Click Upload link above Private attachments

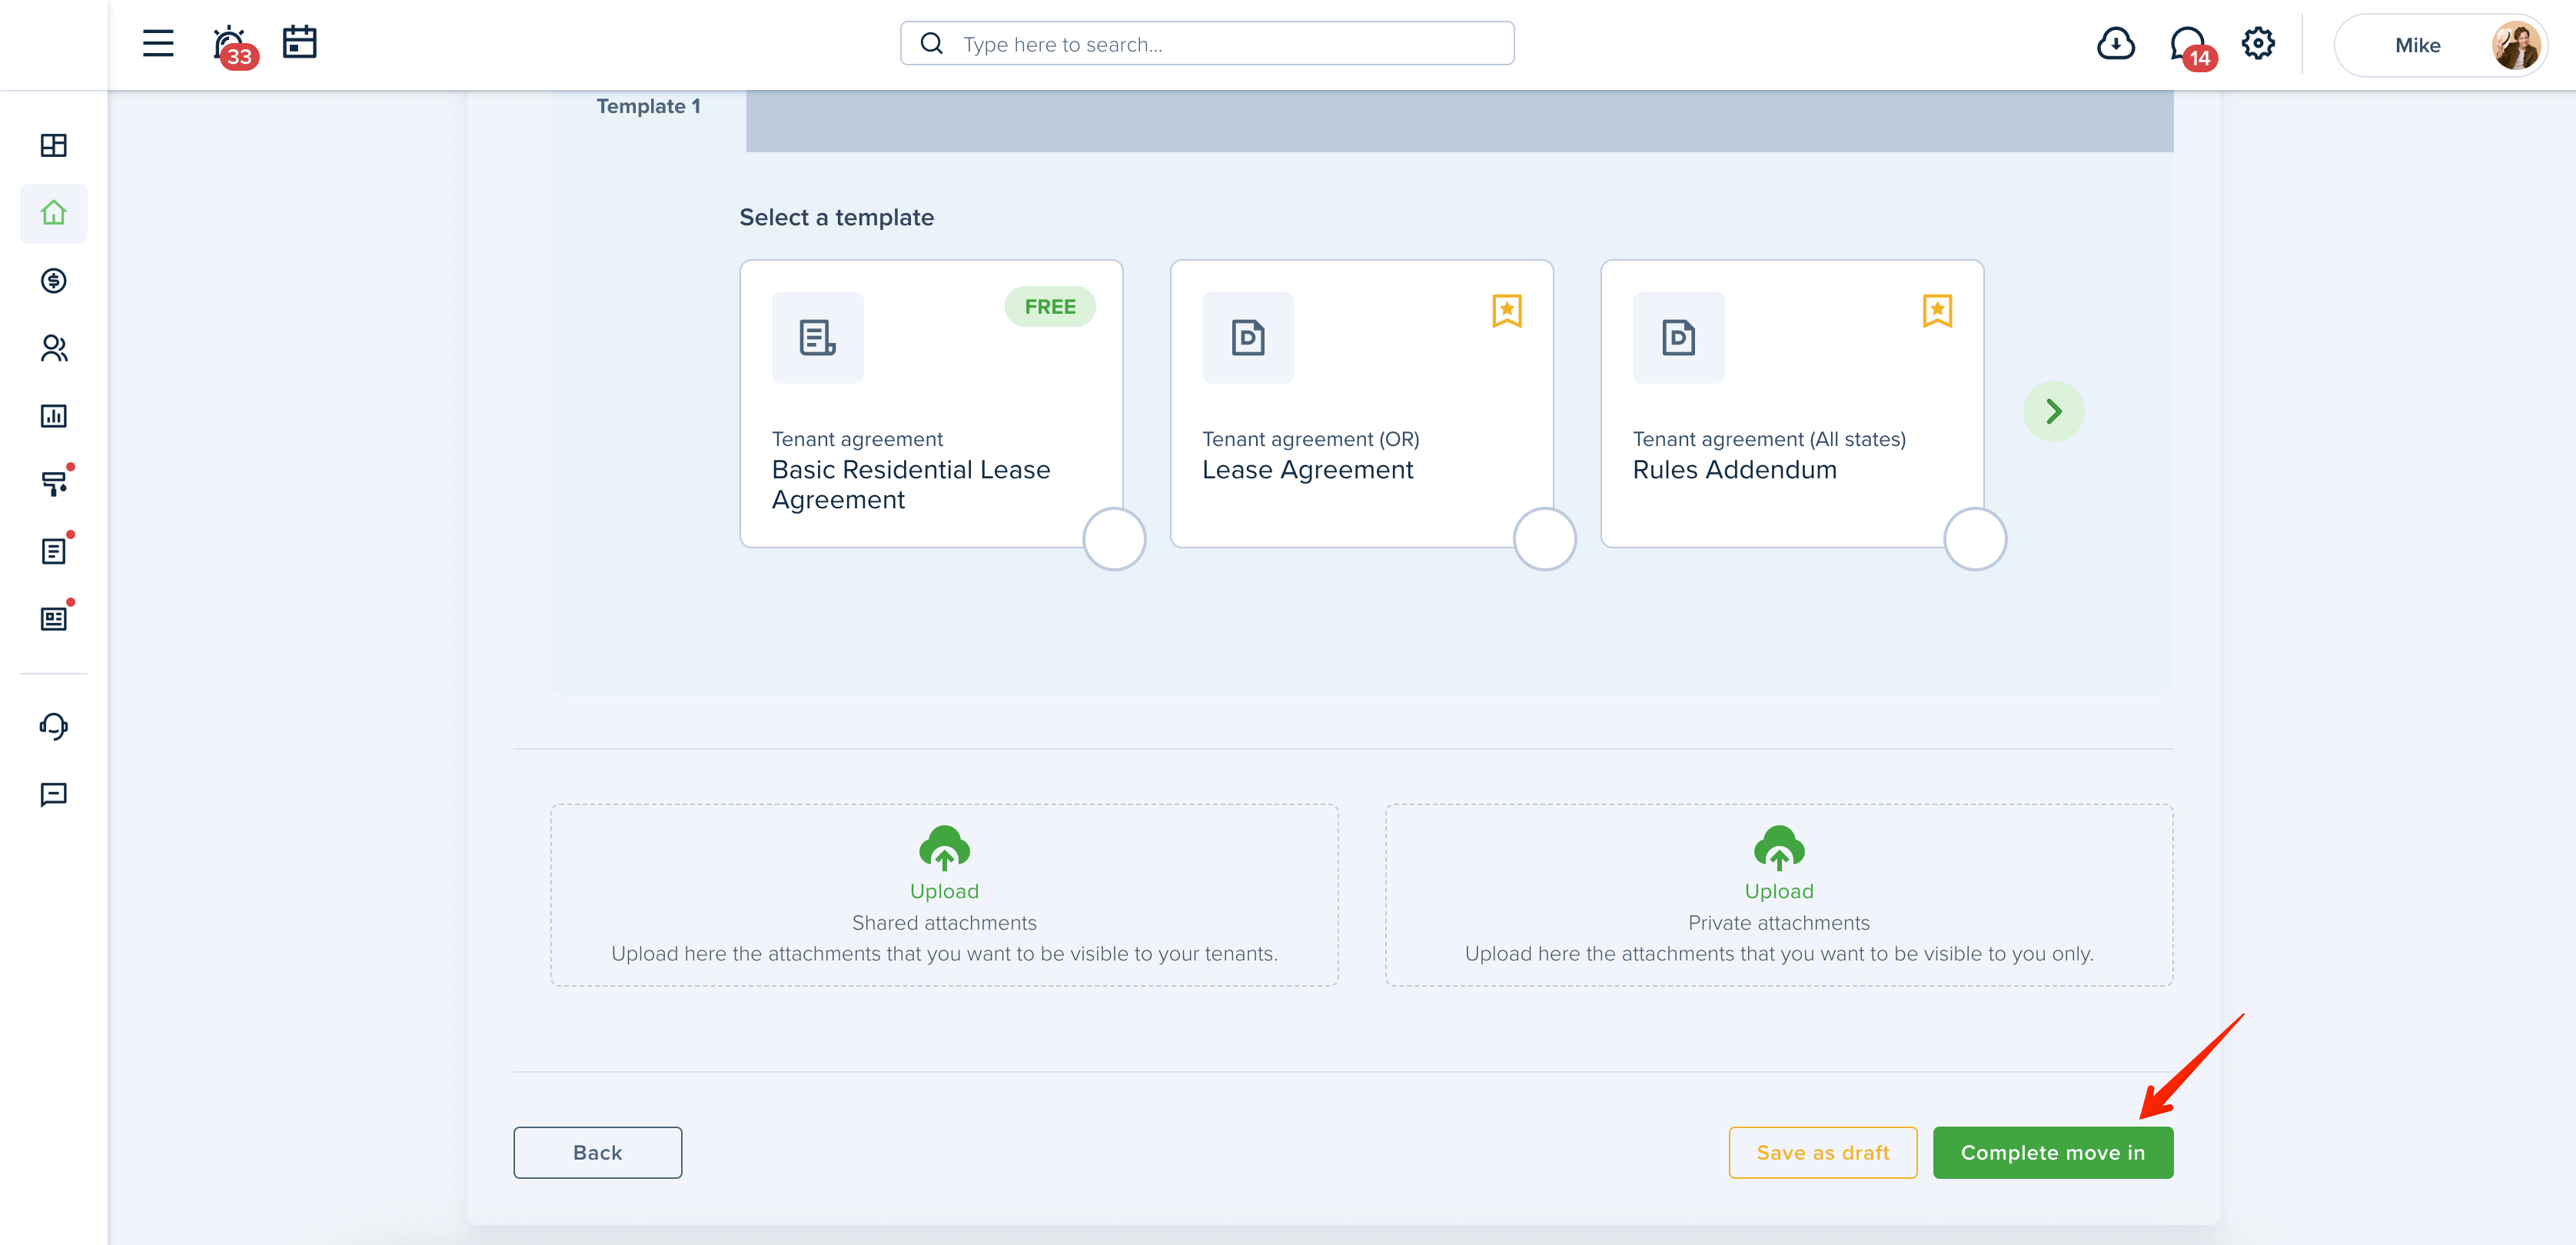click(1779, 891)
